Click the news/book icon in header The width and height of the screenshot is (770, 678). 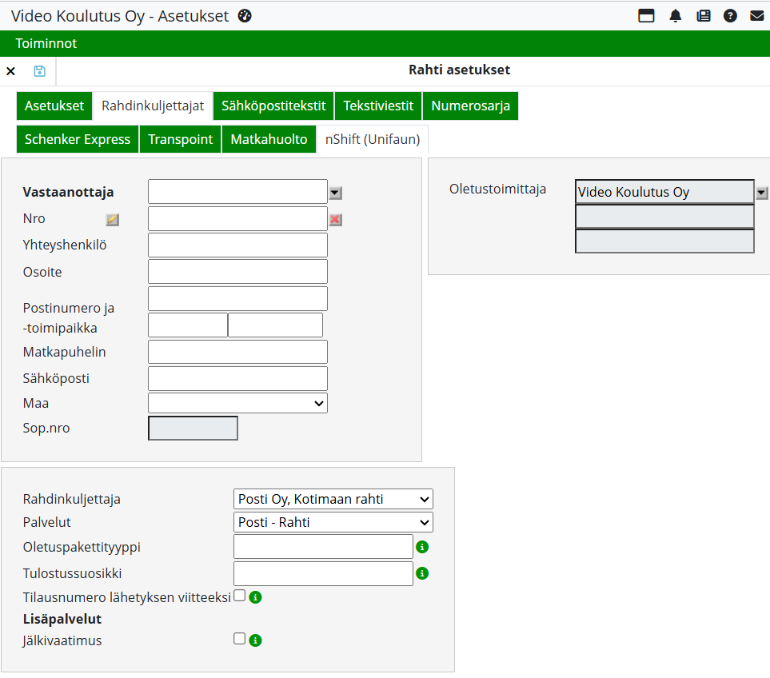tap(703, 16)
